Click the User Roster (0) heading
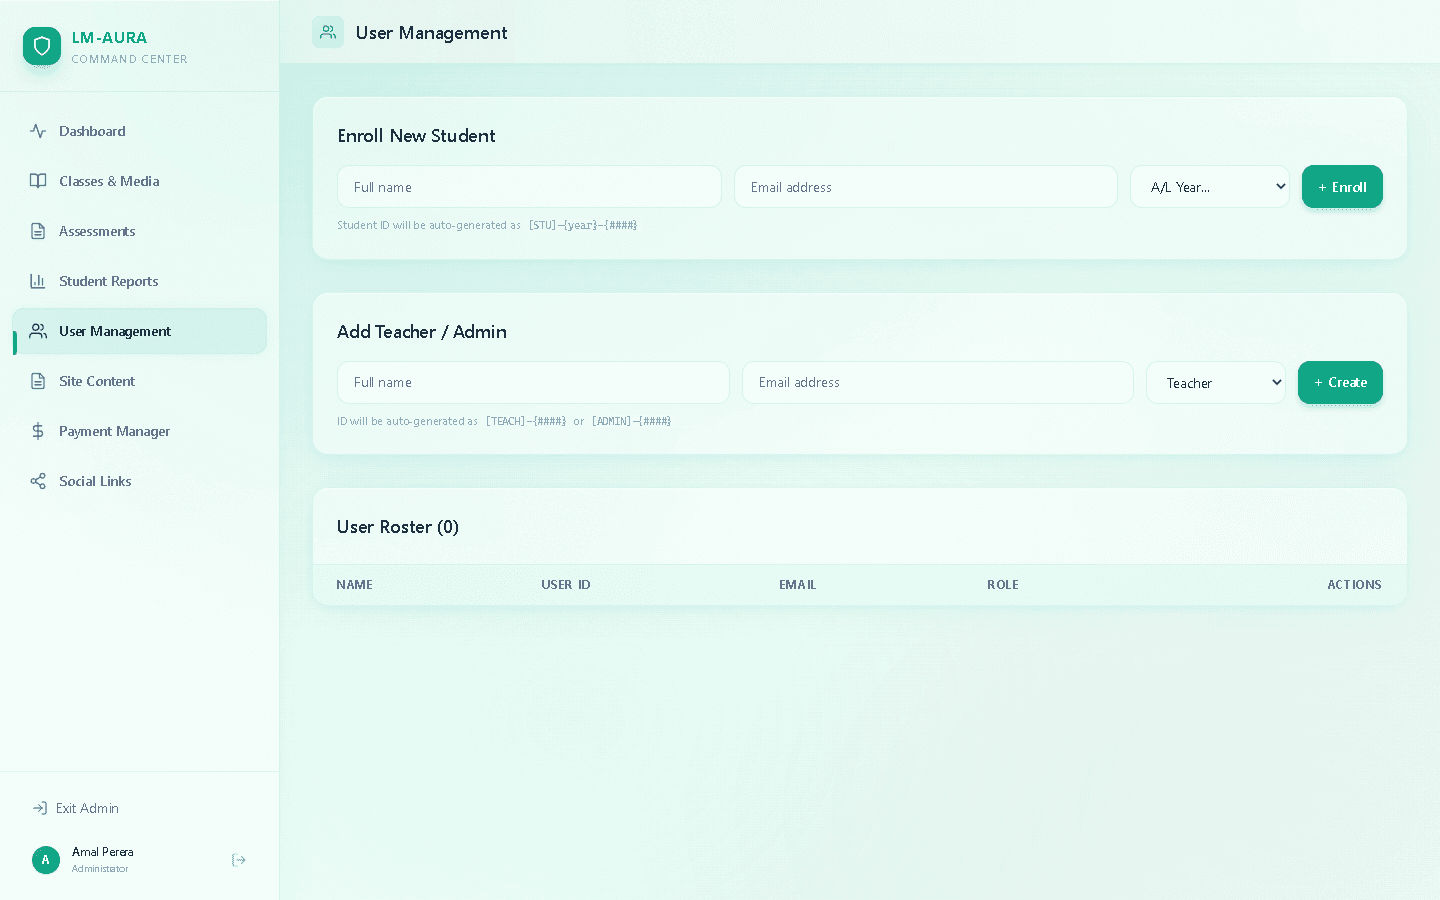This screenshot has width=1440, height=900. coord(398,527)
